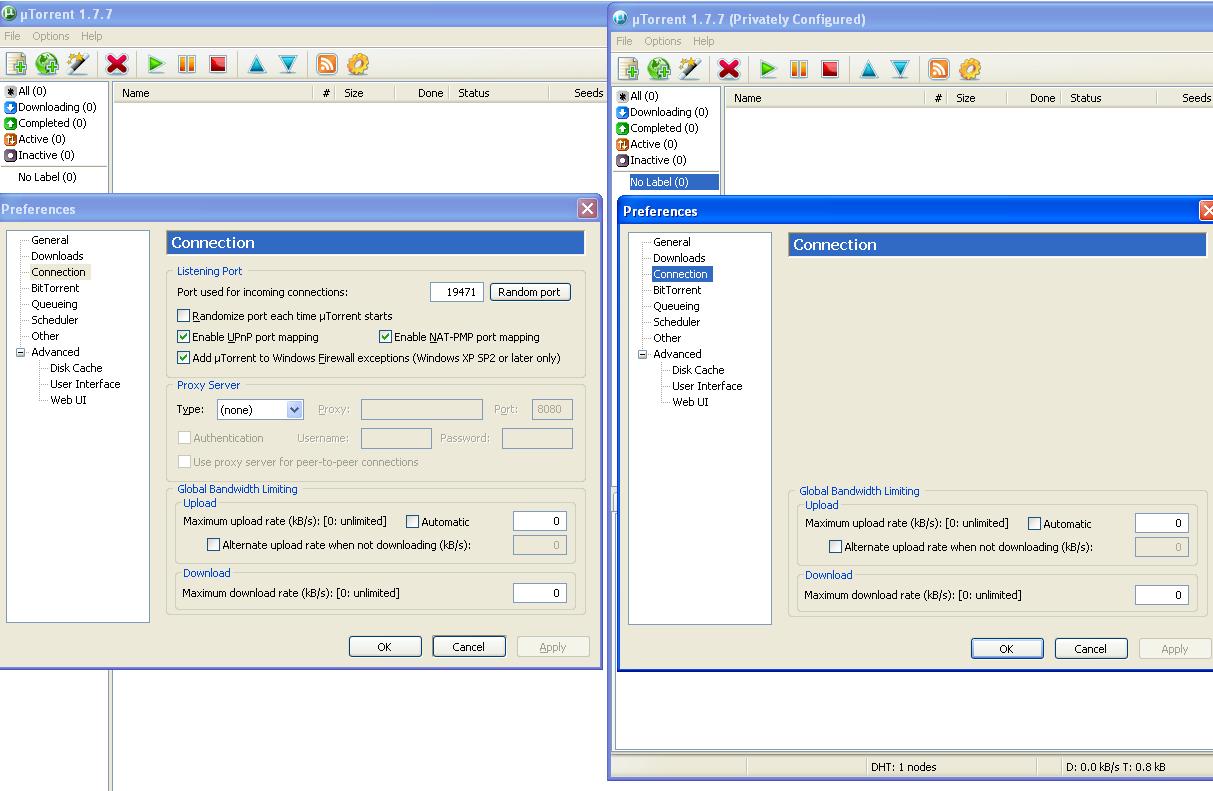Select BitTorrent in left Preferences tree

pos(55,288)
